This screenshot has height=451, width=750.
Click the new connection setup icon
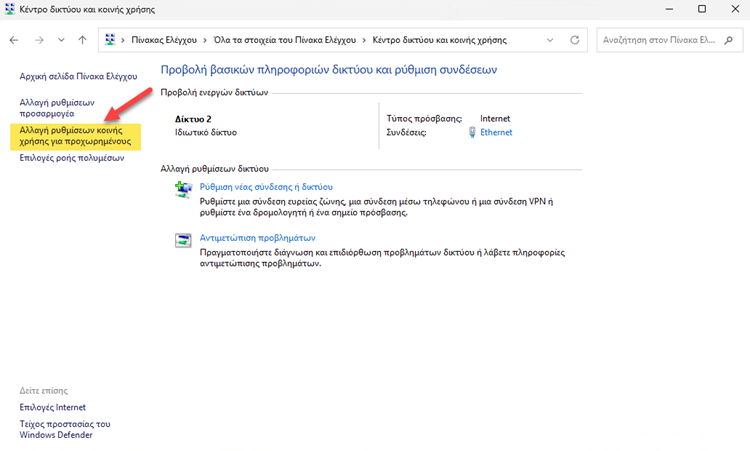click(183, 189)
